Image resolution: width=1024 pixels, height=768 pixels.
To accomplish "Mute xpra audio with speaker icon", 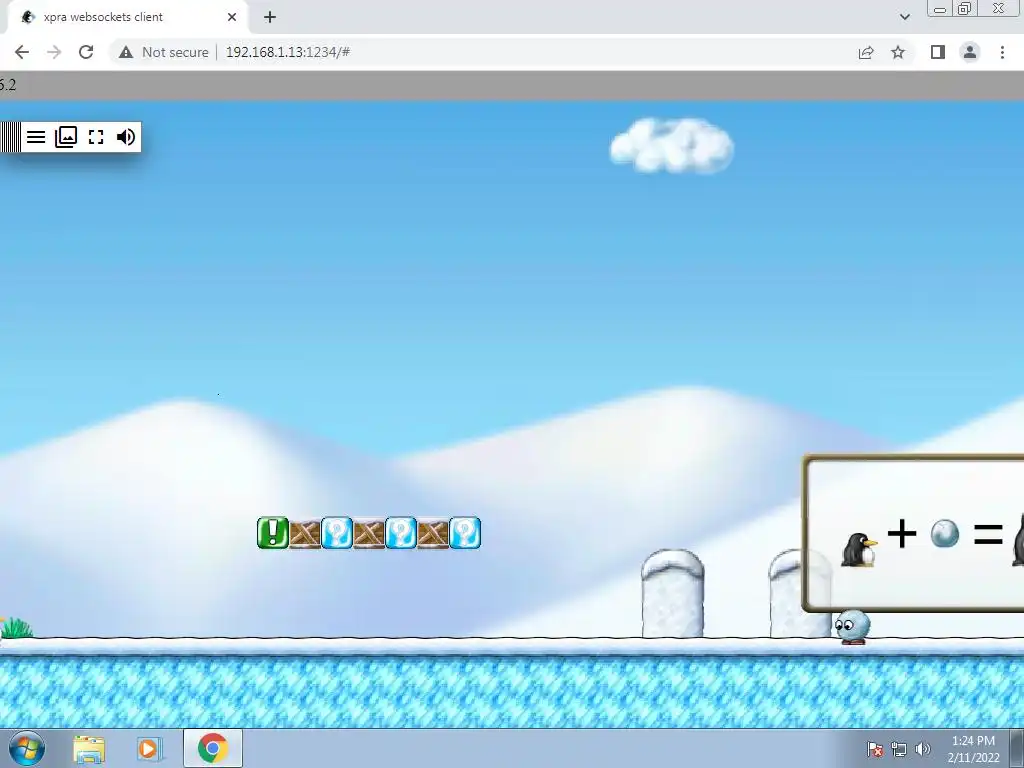I will click(125, 137).
